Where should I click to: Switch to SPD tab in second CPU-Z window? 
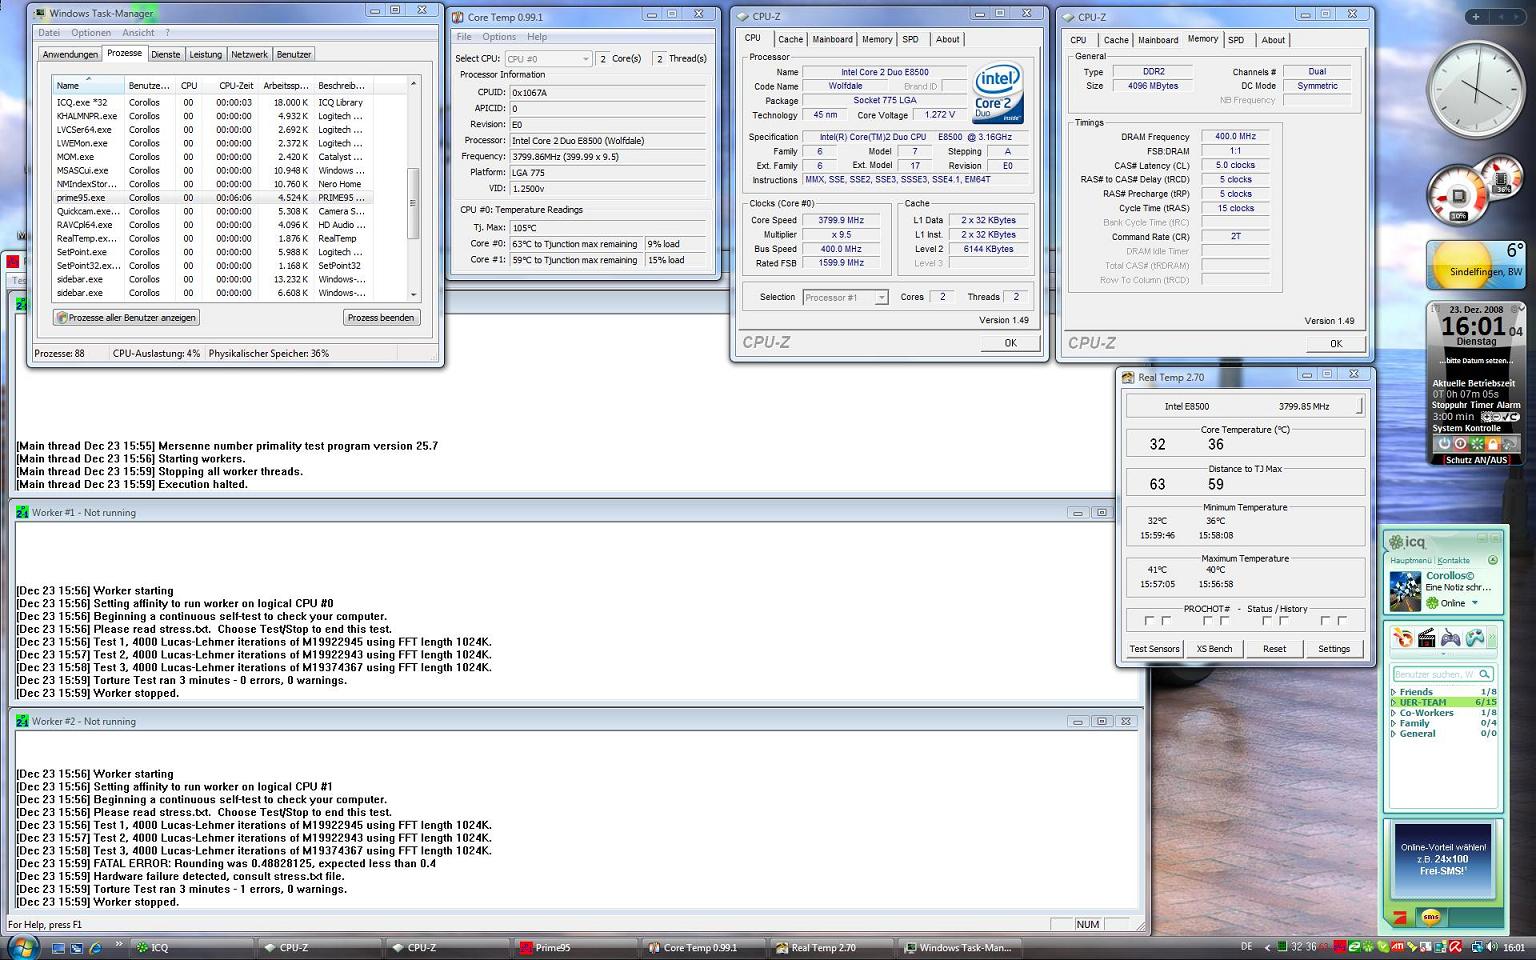point(1236,40)
